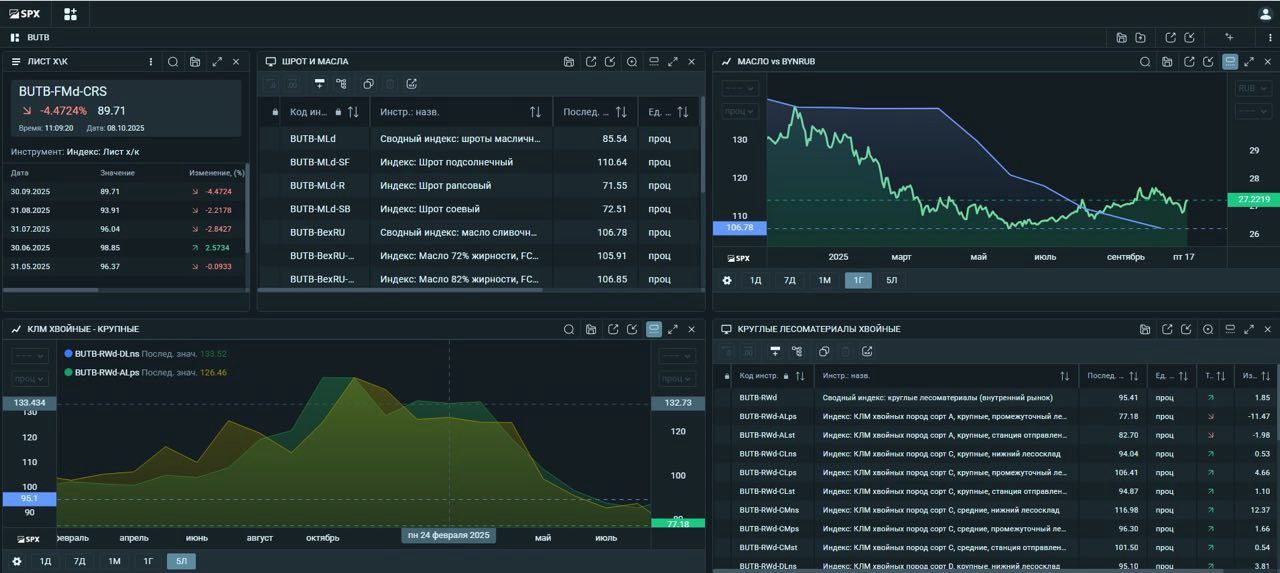Screen dimensions: 1280x573
Task: Select 5Л range in МАСЛО vs BYNRUB
Action: point(891,280)
